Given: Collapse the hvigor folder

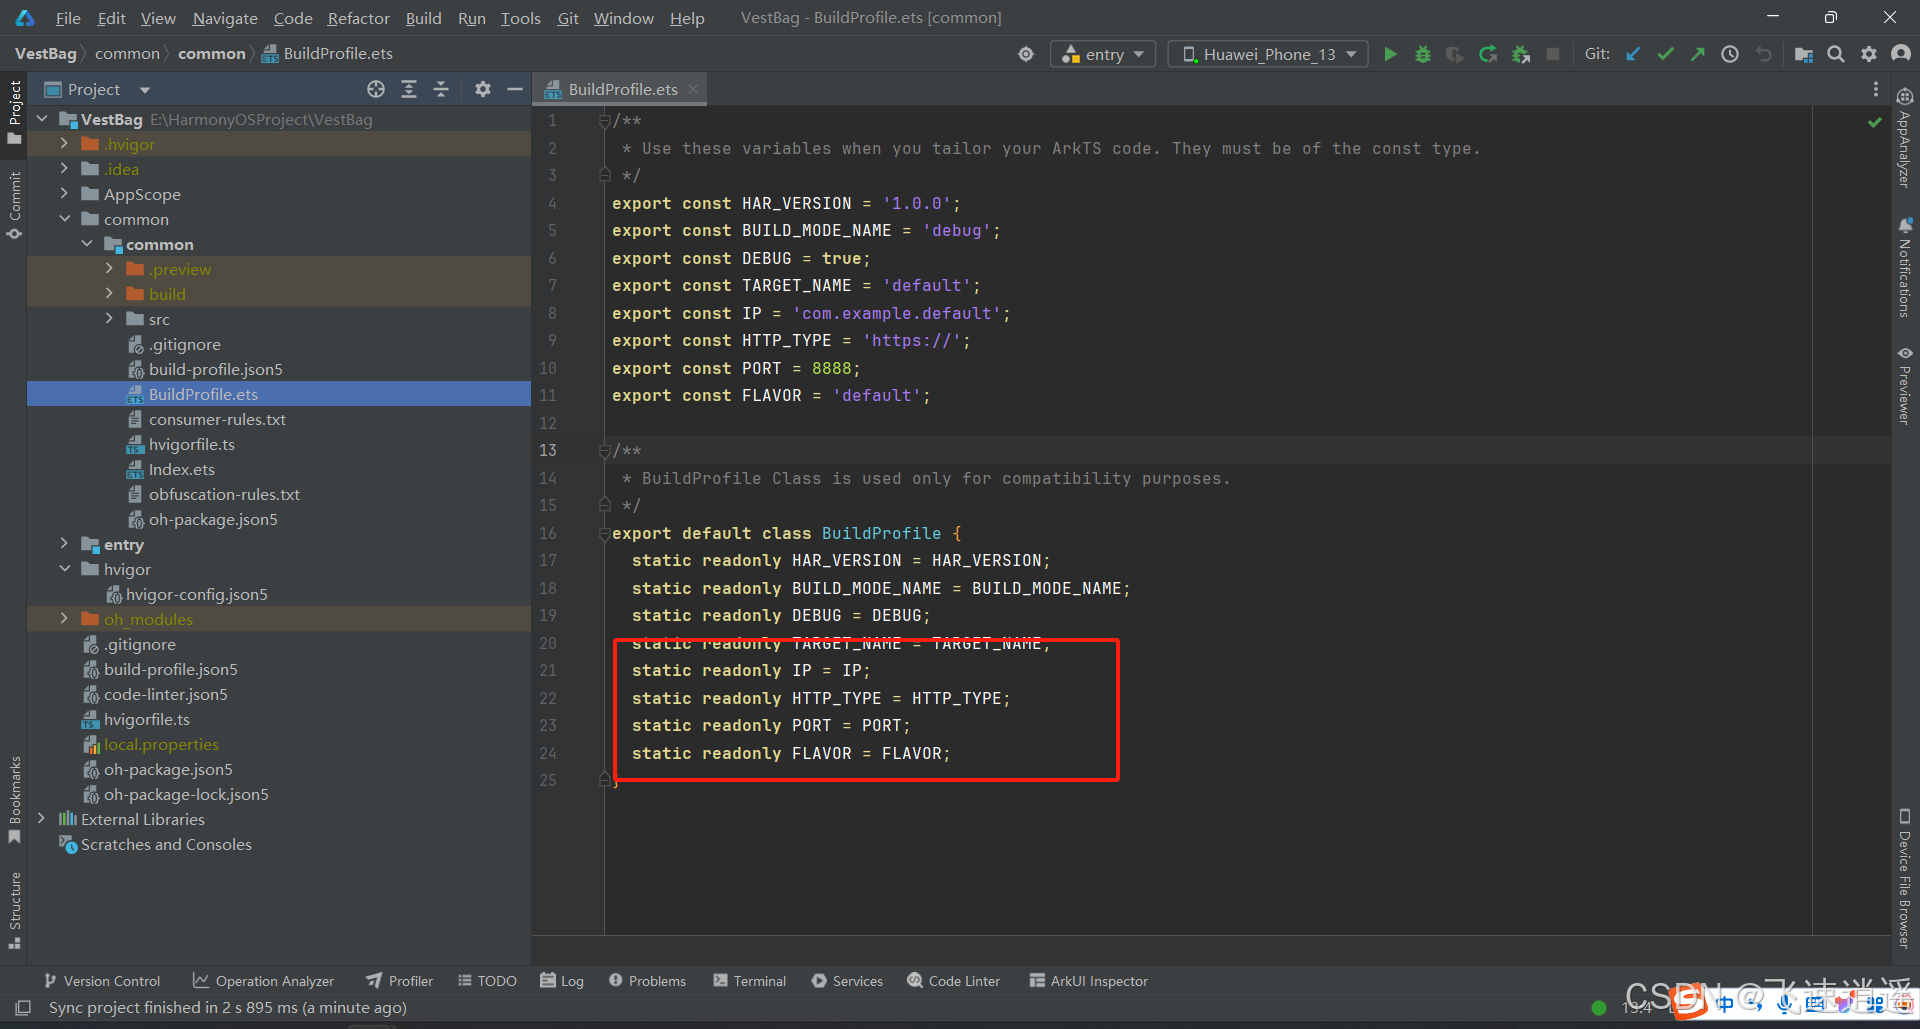Looking at the screenshot, I should pyautogui.click(x=64, y=569).
